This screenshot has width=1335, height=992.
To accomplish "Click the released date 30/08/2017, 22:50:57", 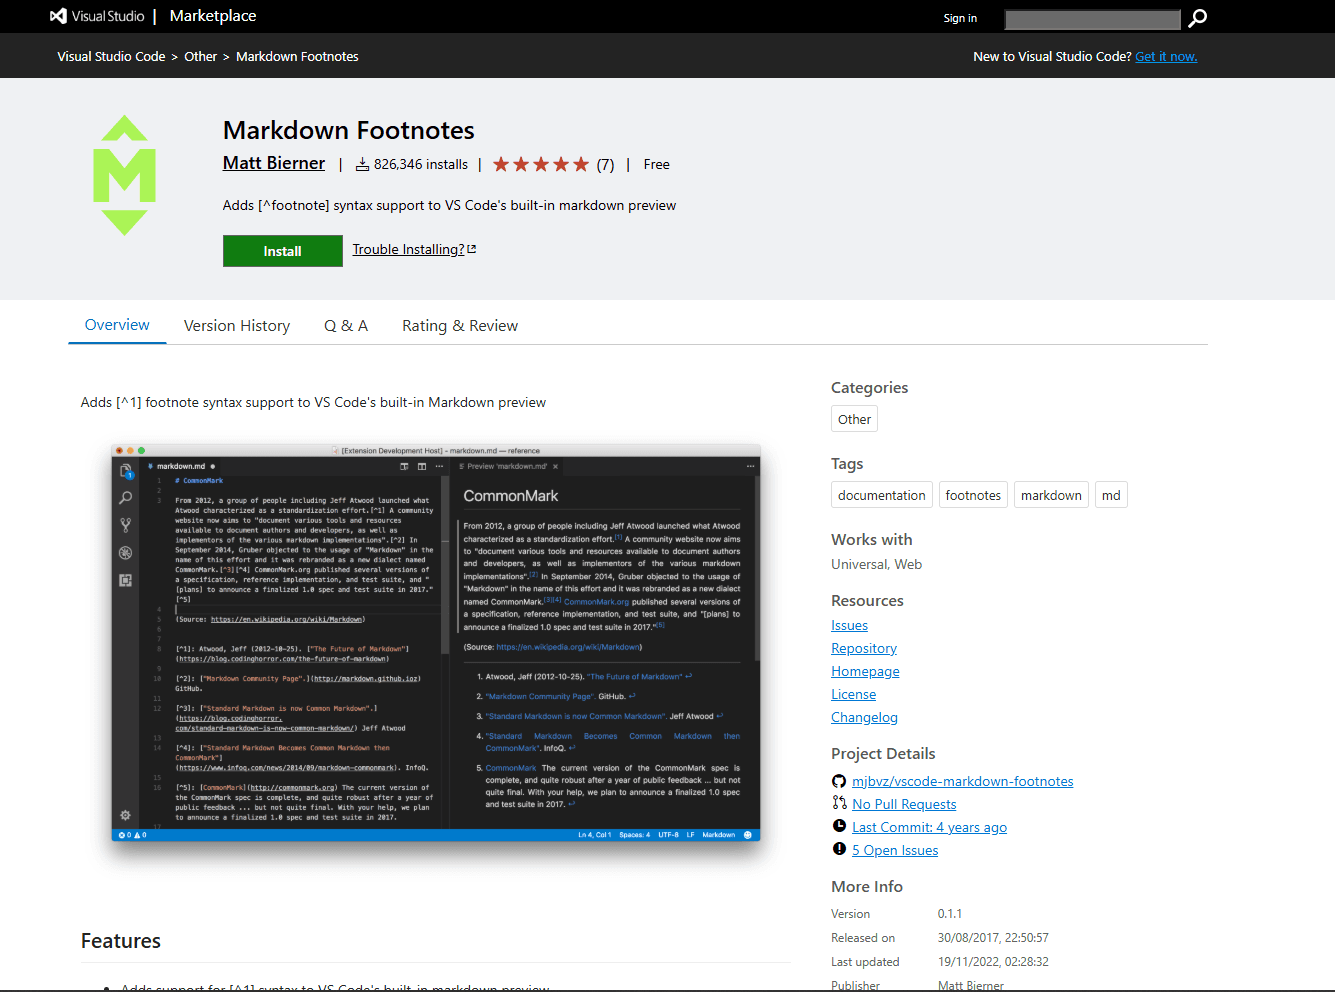I will 993,938.
